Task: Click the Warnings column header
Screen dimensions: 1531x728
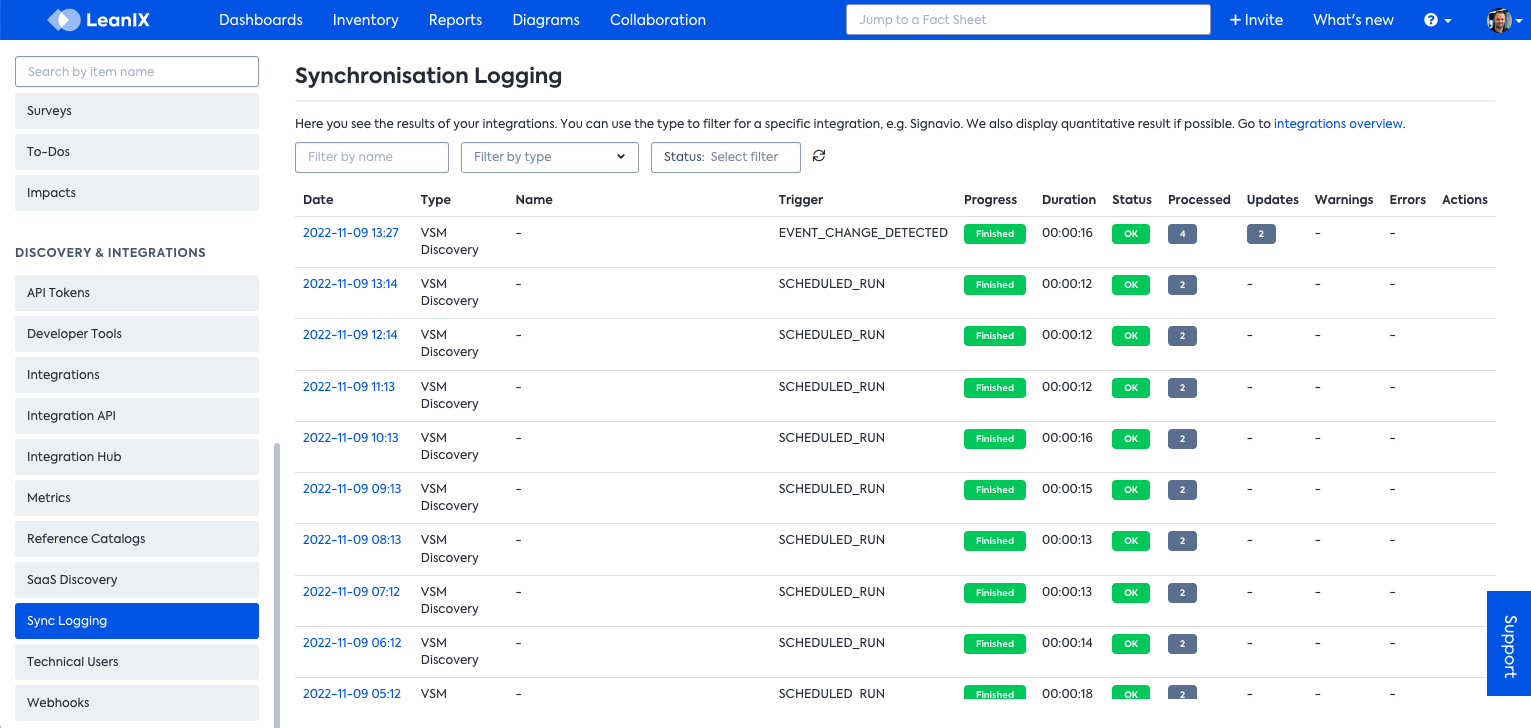Action: [1344, 200]
